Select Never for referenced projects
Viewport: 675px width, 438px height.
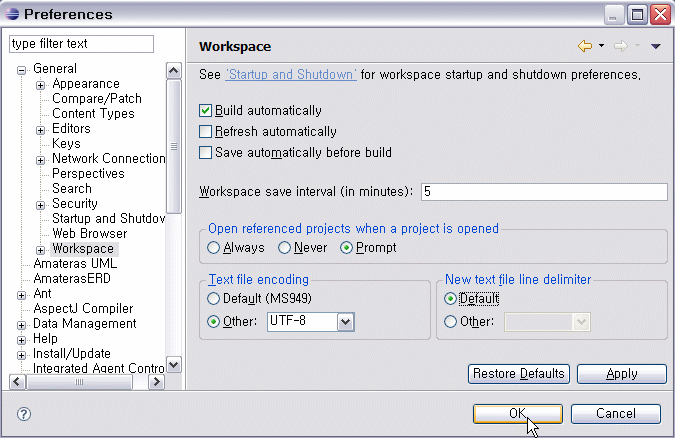pos(285,248)
